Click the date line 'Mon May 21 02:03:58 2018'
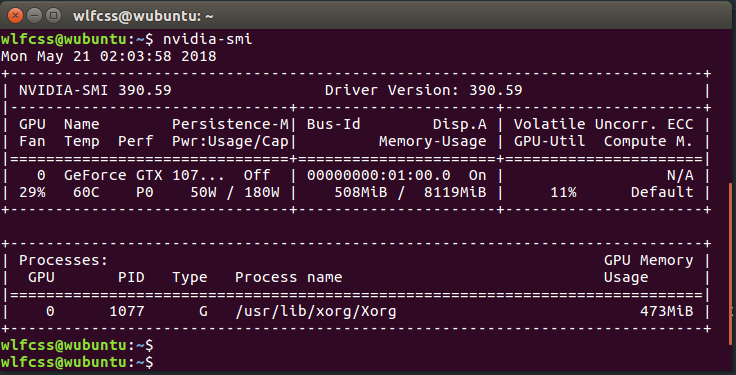Screen dimensions: 736x375 point(108,57)
